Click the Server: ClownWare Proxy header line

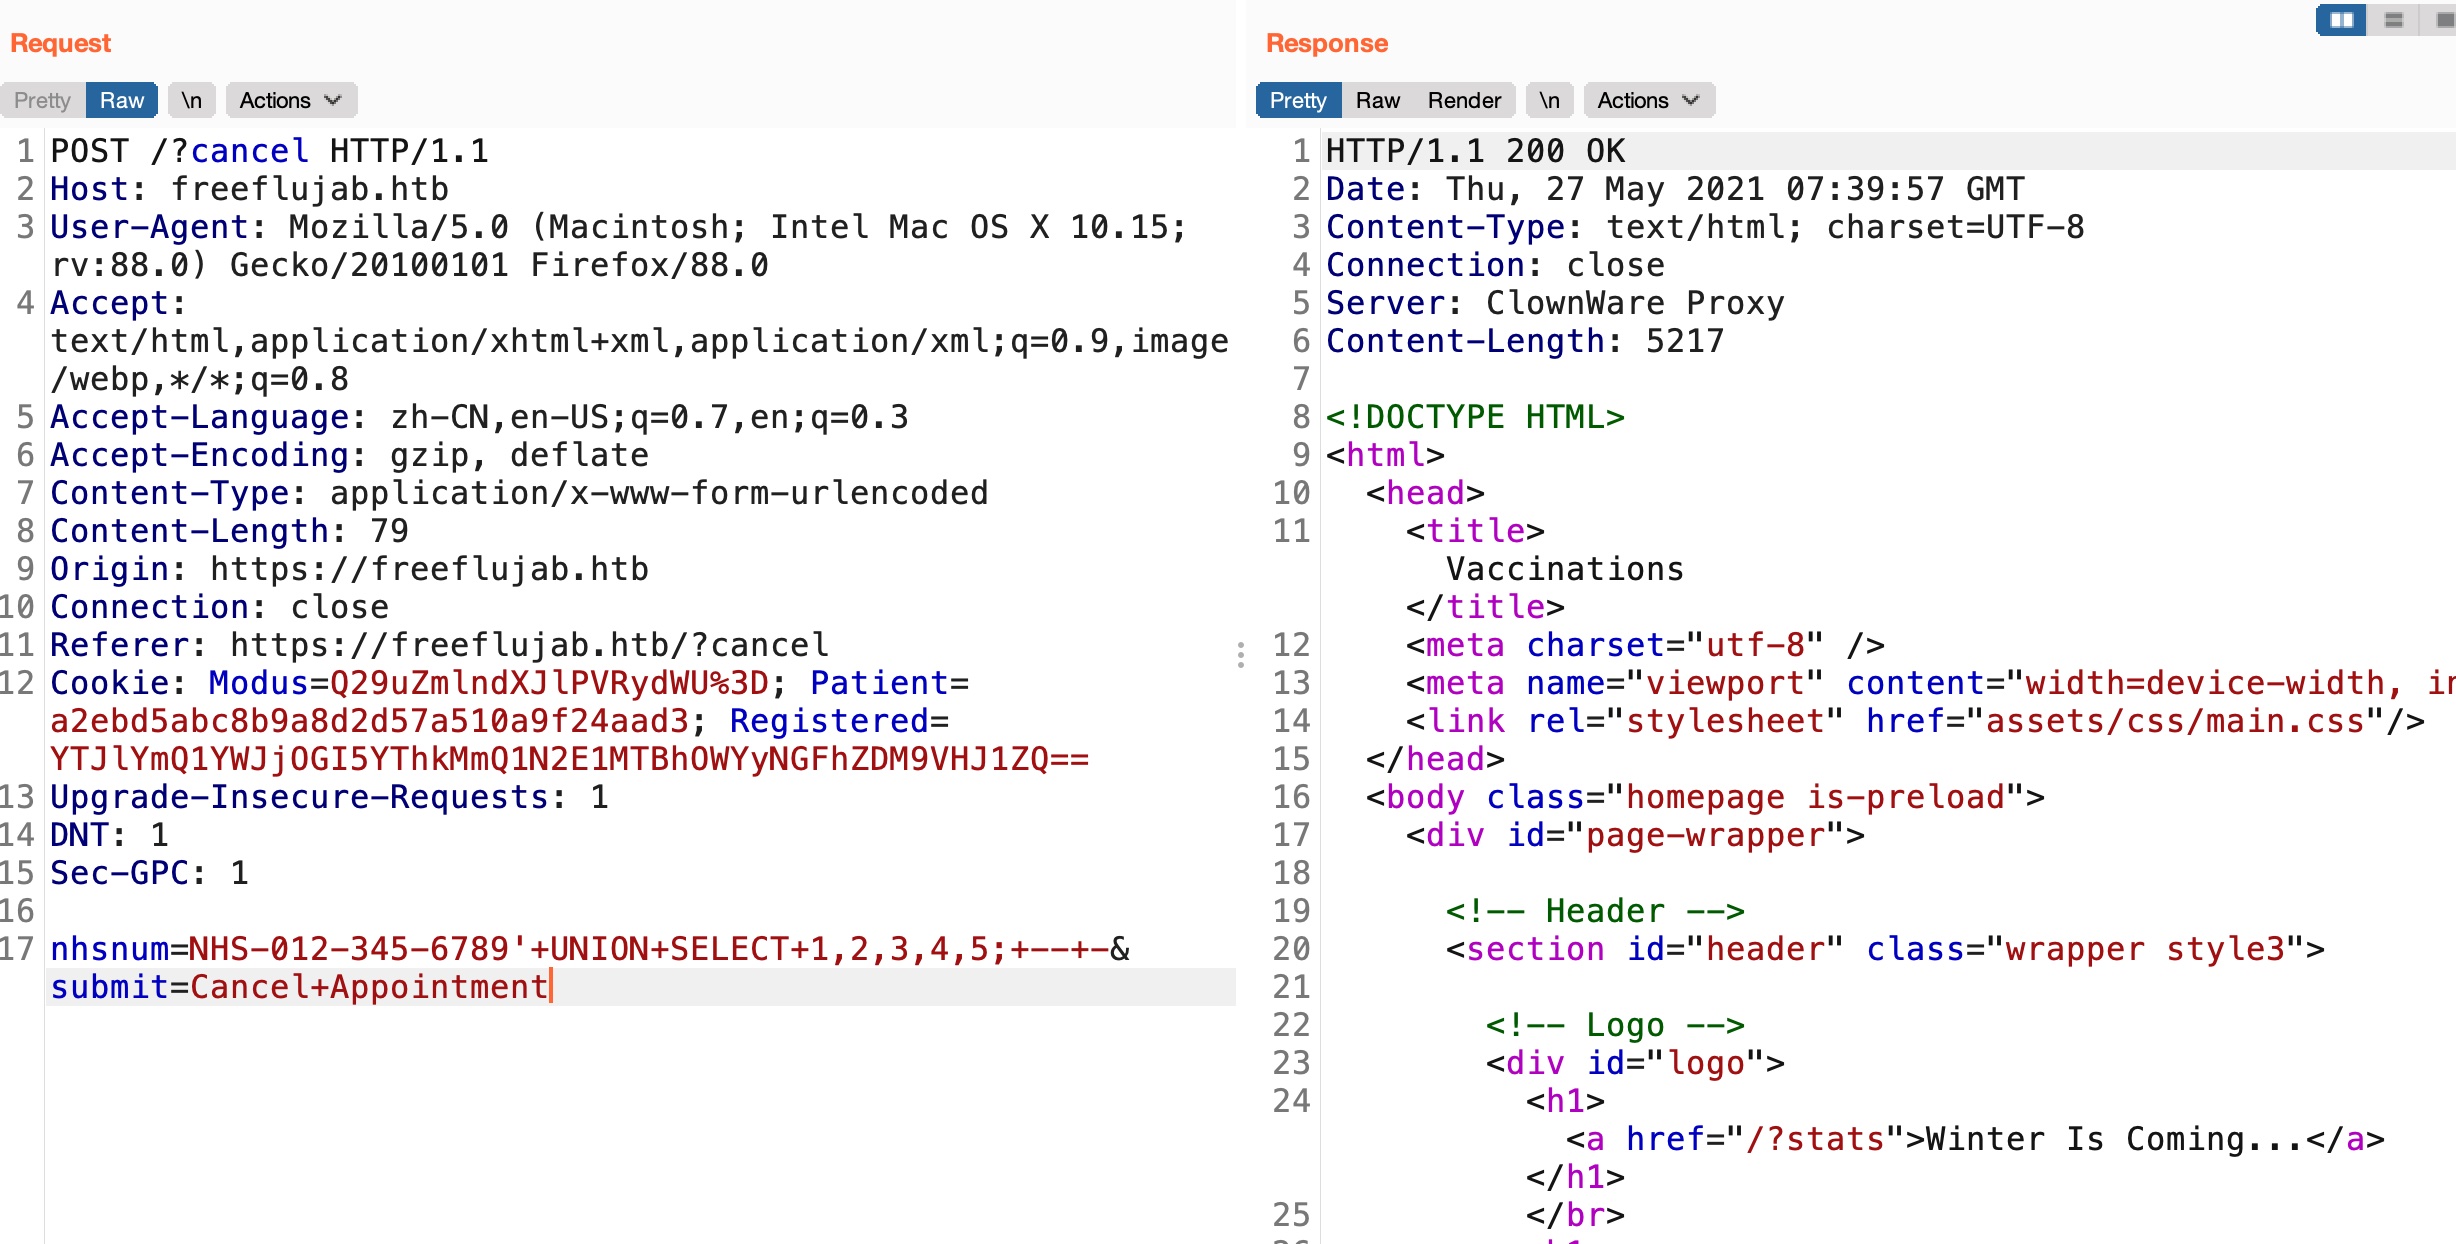tap(1555, 303)
